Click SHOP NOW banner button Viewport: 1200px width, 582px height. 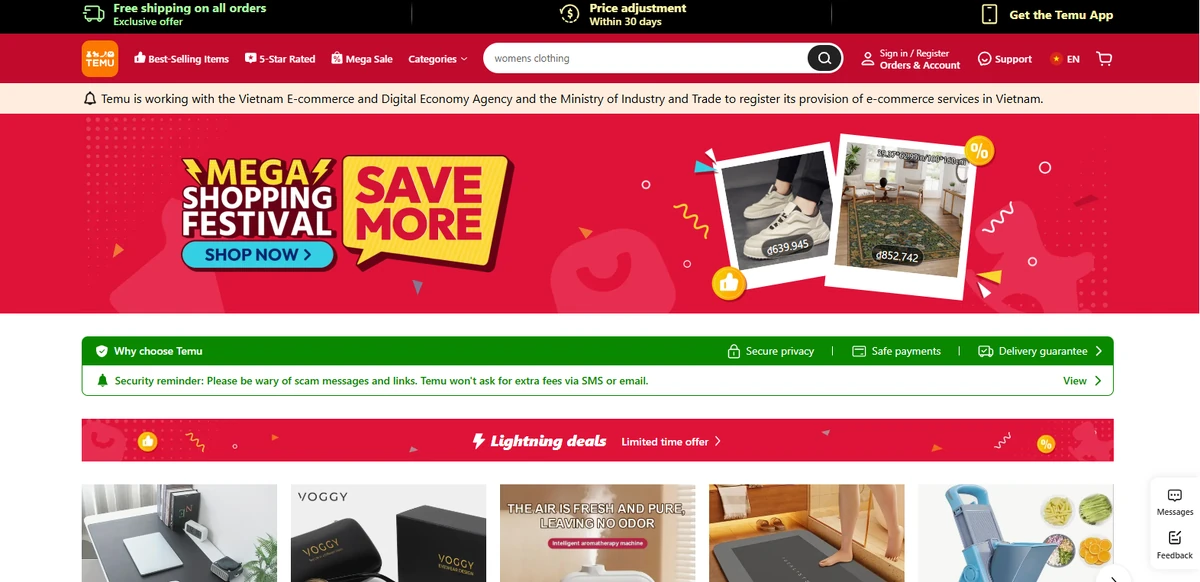pos(258,255)
